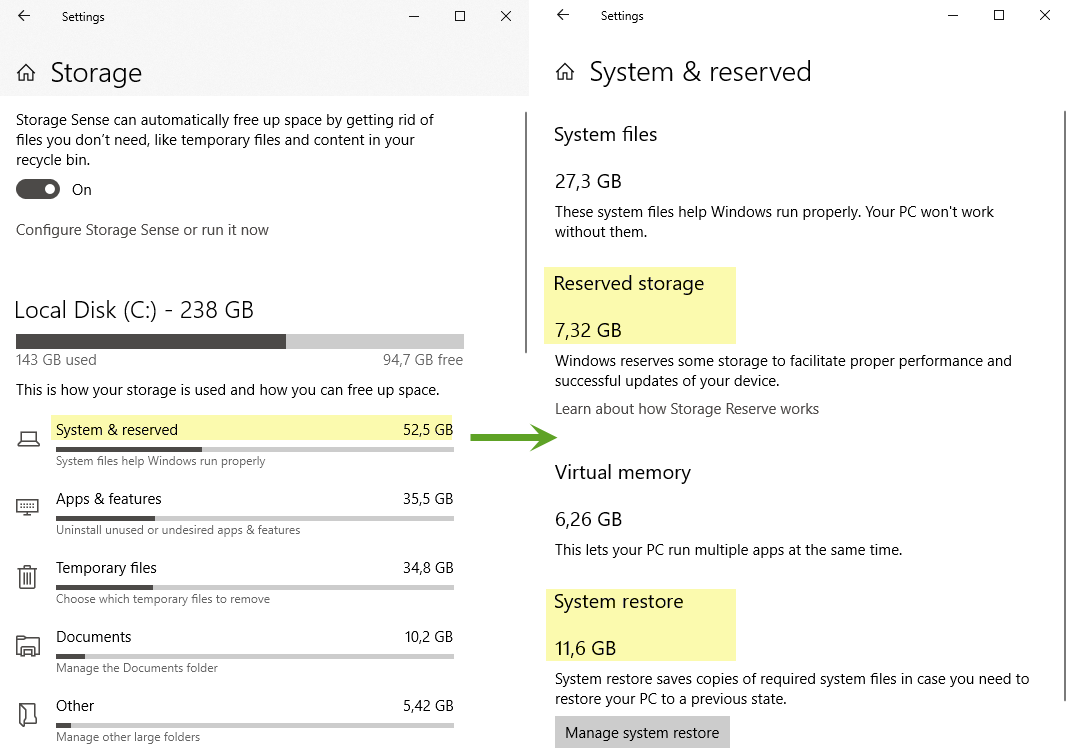Turn off the Storage Sense toggle
1066x748 pixels.
point(38,190)
